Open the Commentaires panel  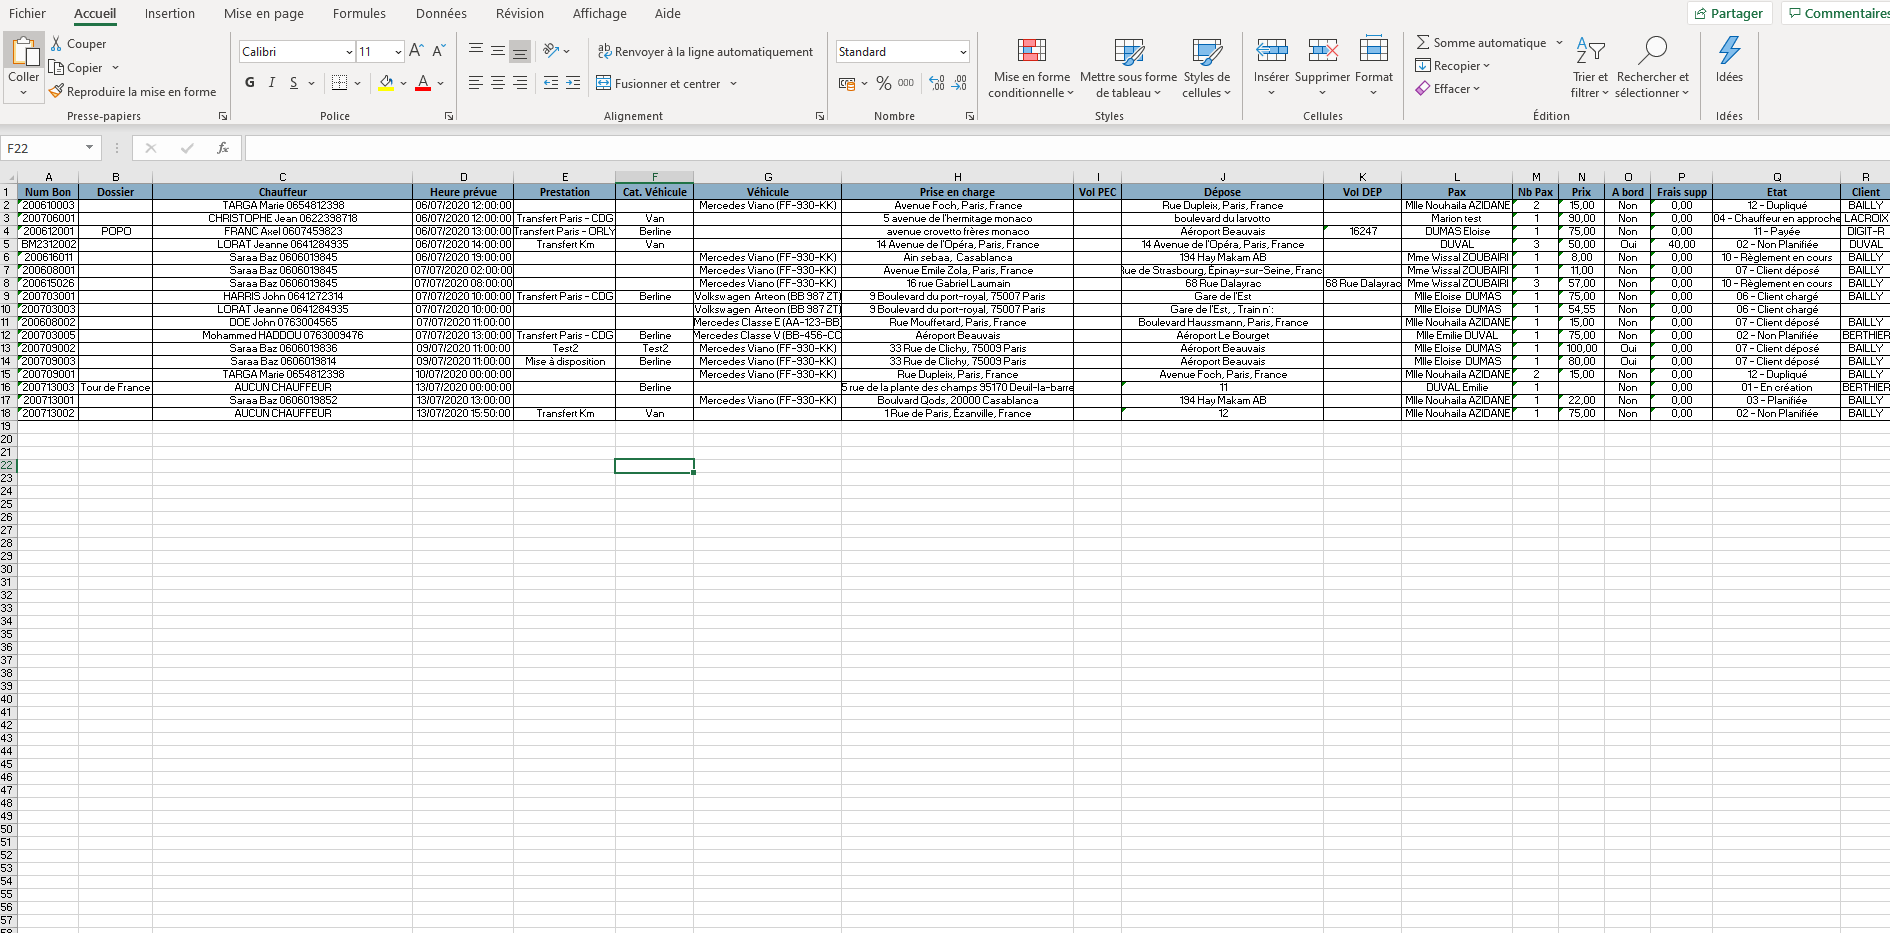pos(1836,13)
